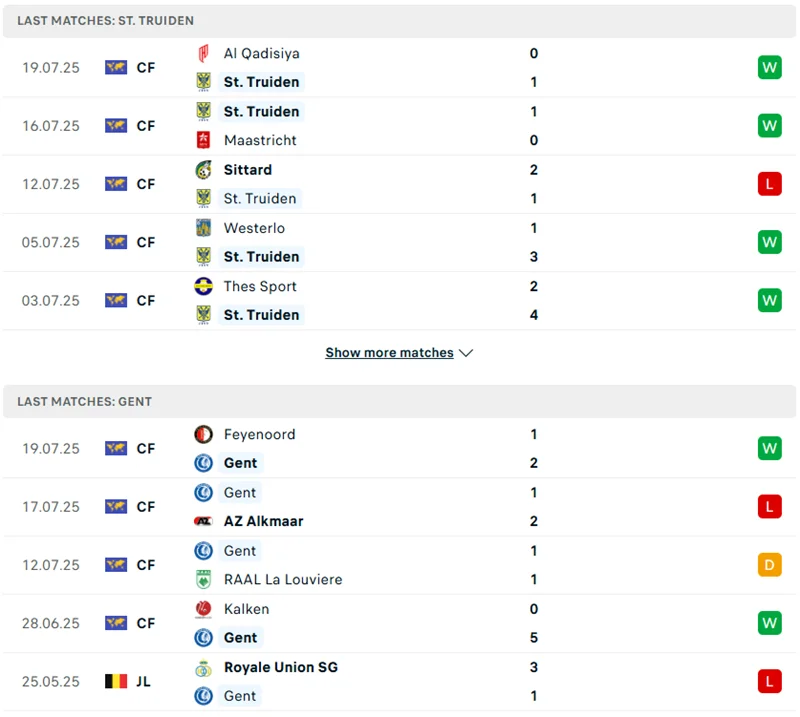
Task: Select the Last Matches: Gent header
Action: [85, 402]
